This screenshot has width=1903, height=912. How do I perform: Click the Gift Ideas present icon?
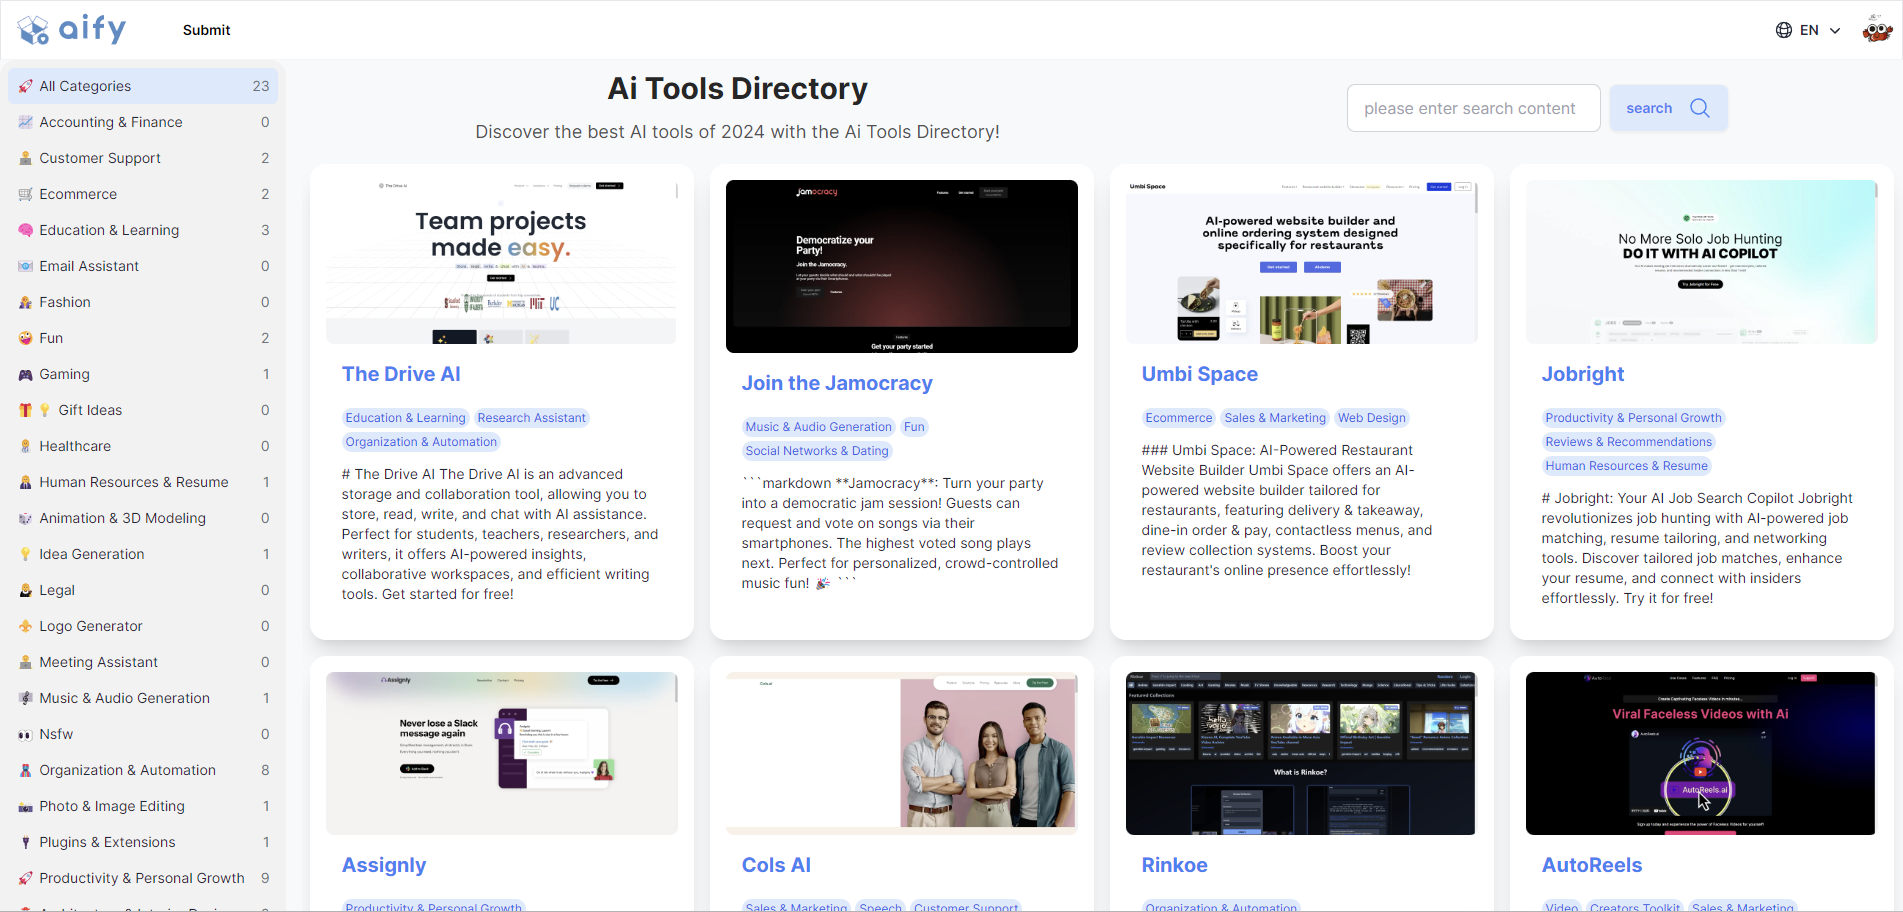pos(26,410)
